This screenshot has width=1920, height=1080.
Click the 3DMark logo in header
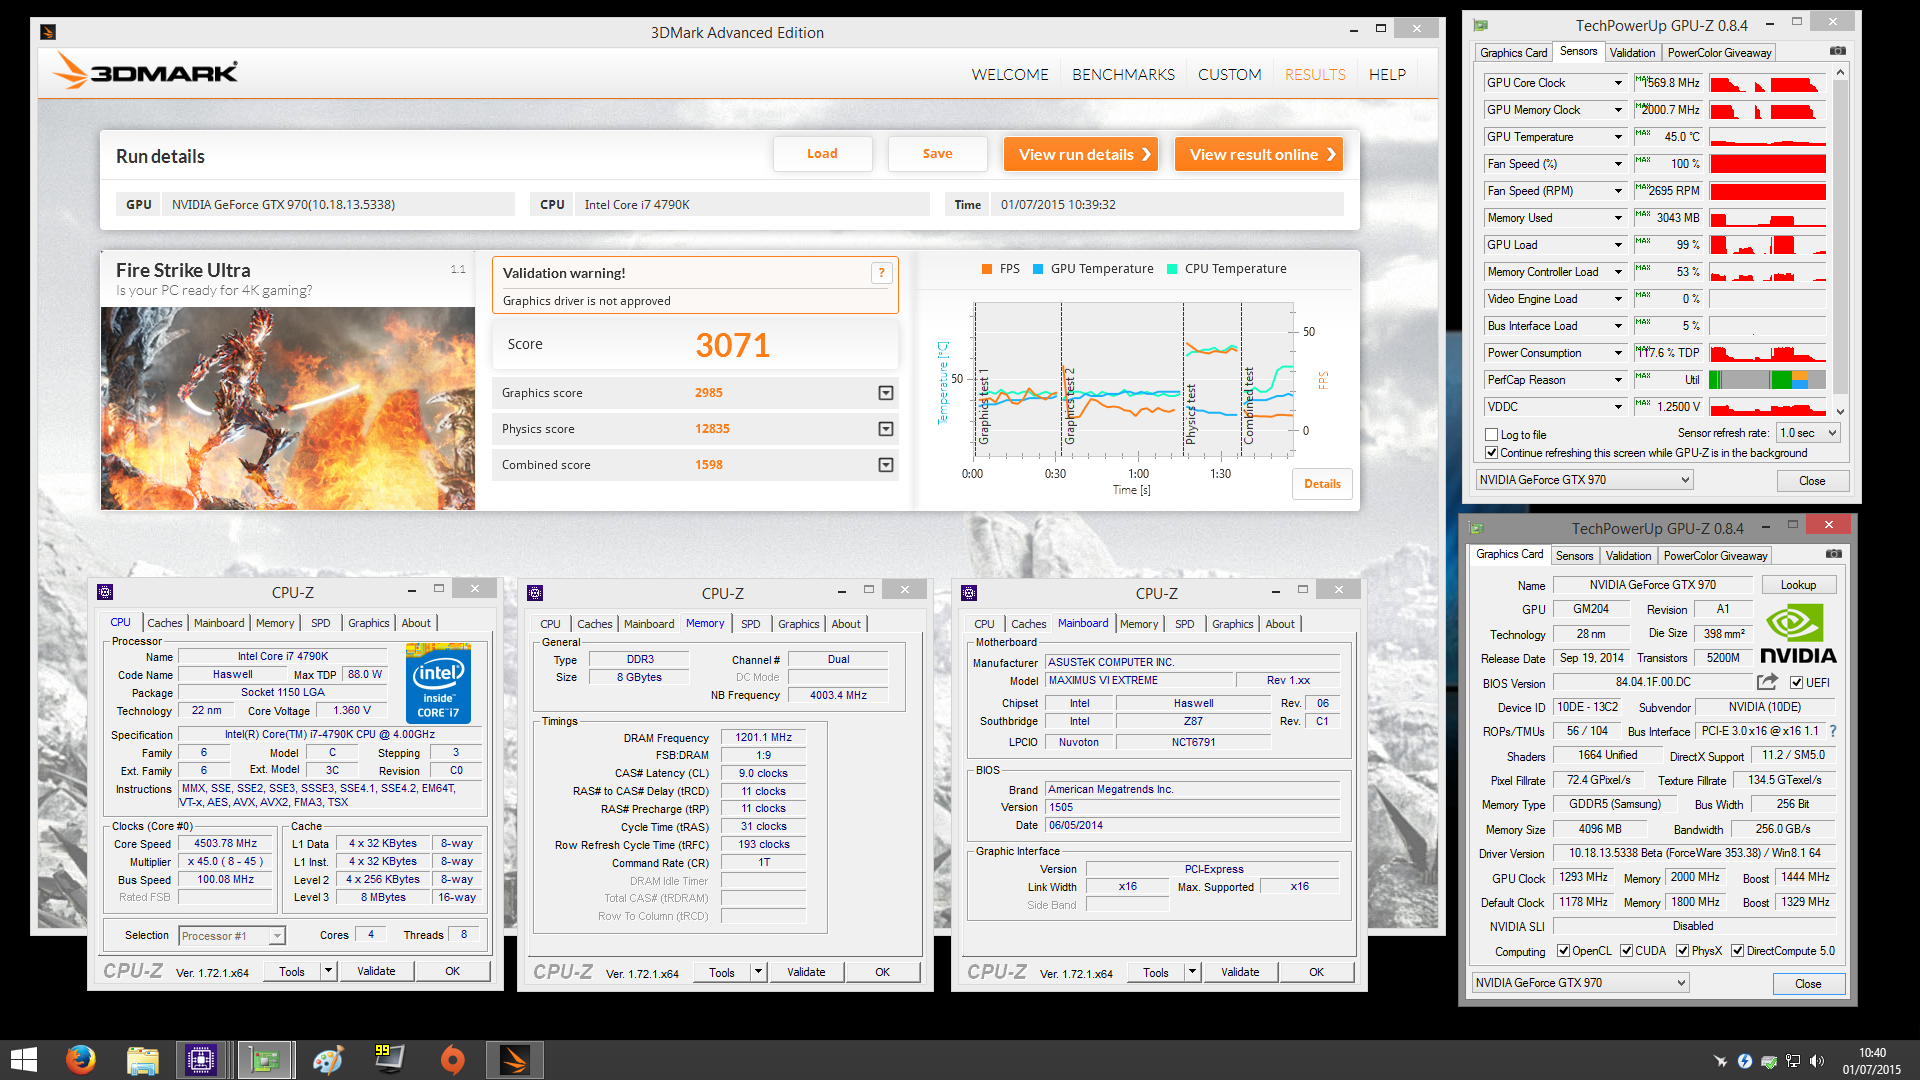[x=146, y=72]
